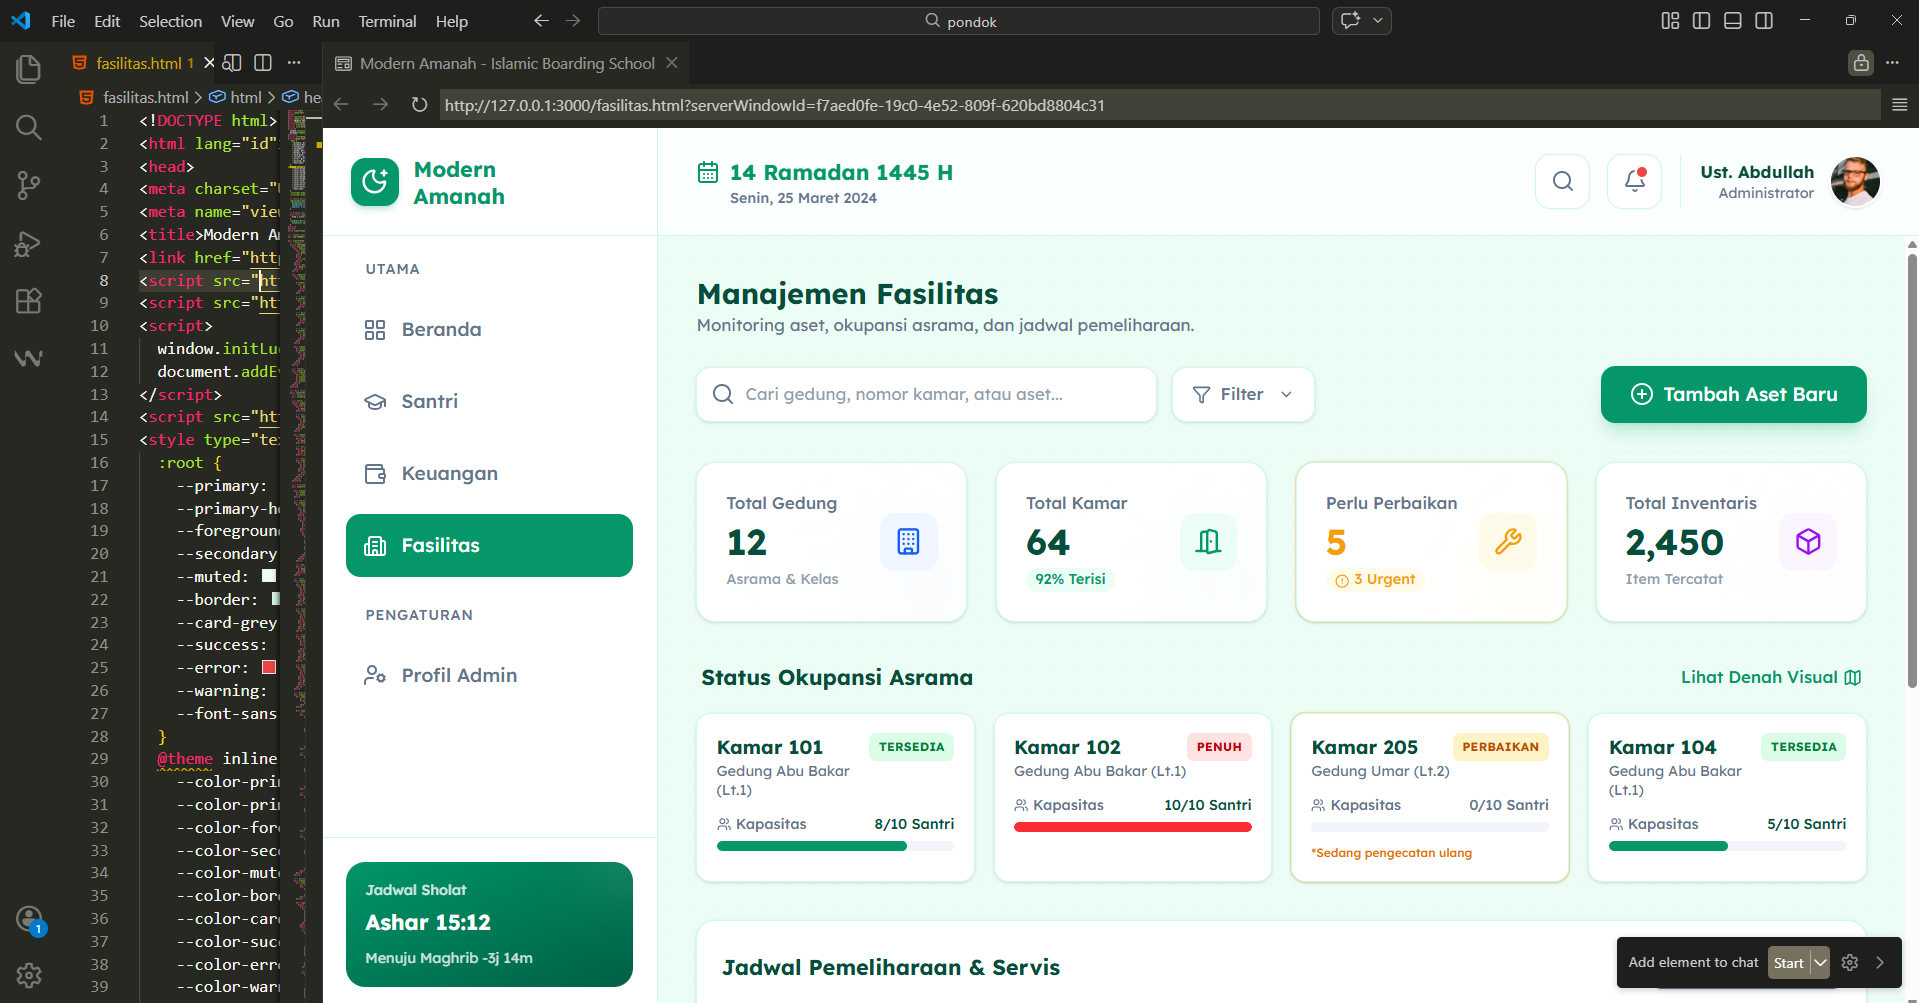Open the Explorer view in activity bar

point(28,69)
